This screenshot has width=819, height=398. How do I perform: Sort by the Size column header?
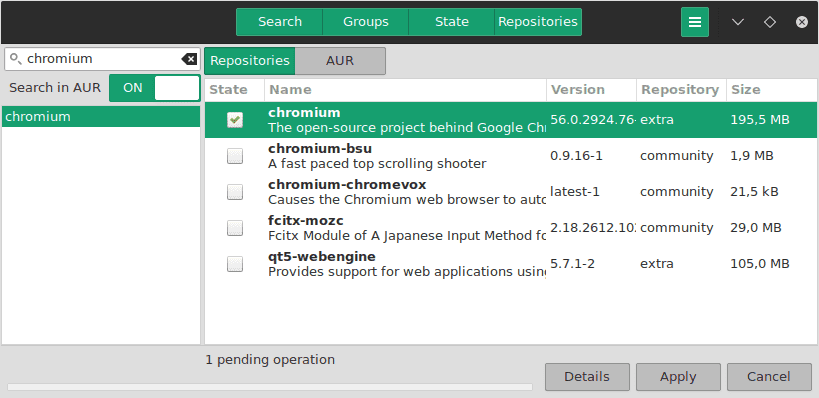(772, 90)
